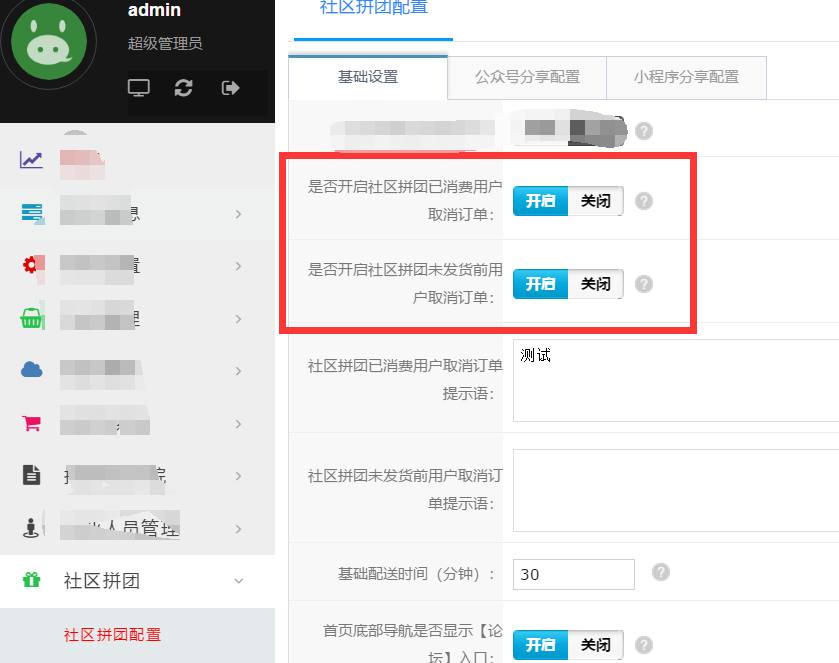The height and width of the screenshot is (663, 839).
Task: Click the logout arrow icon in header
Action: pyautogui.click(x=229, y=88)
